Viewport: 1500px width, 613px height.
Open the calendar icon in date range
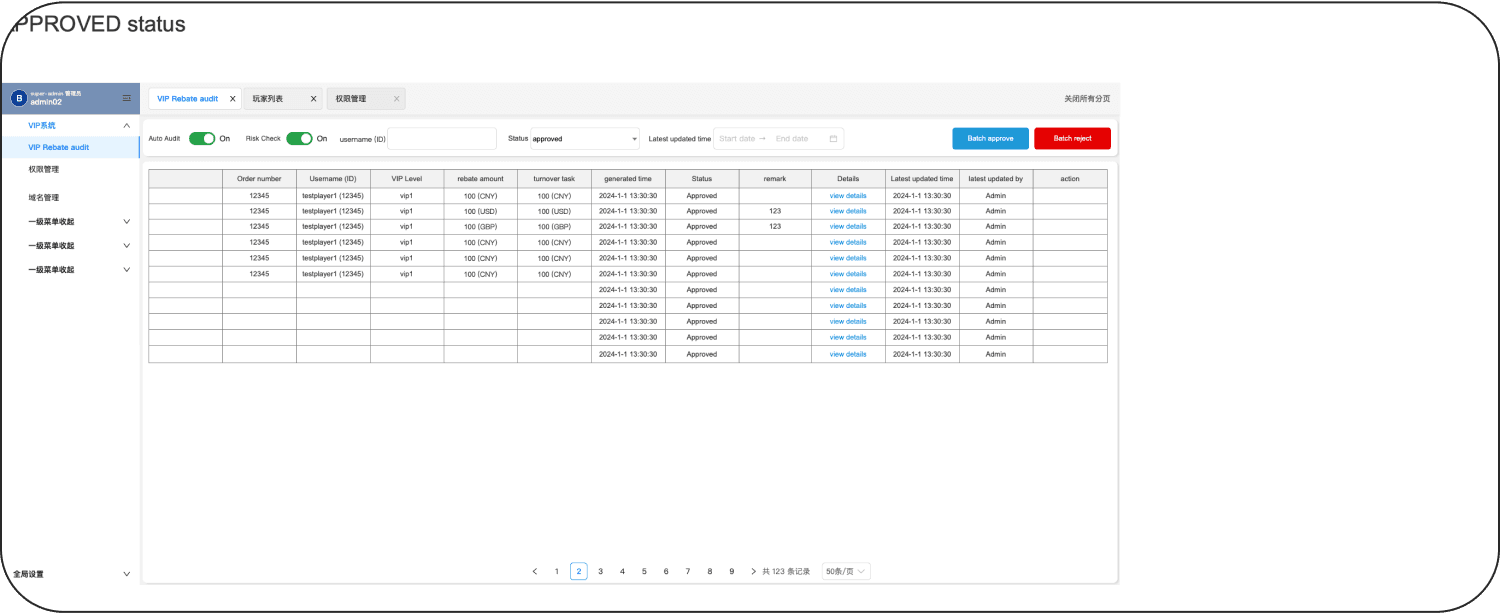[x=833, y=139]
